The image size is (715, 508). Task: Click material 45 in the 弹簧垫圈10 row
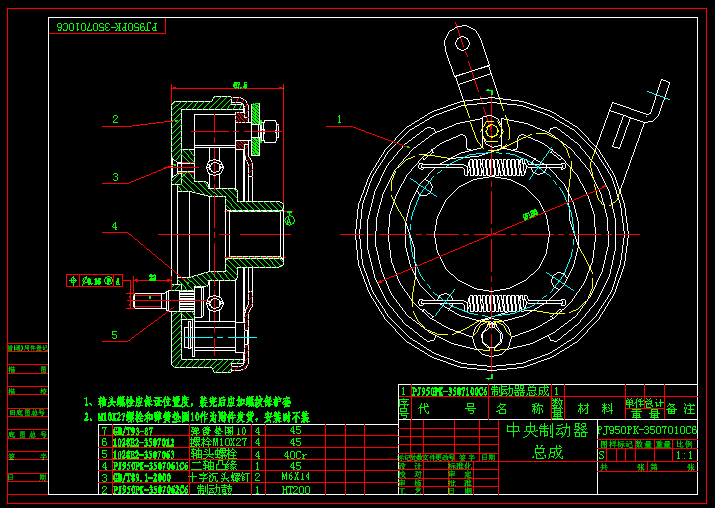[x=295, y=430]
